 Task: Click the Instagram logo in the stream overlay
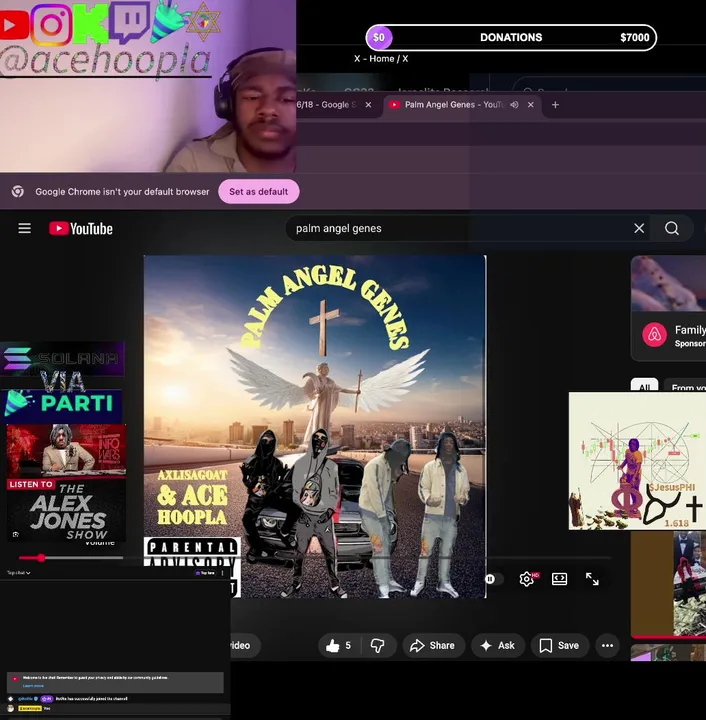pos(51,24)
